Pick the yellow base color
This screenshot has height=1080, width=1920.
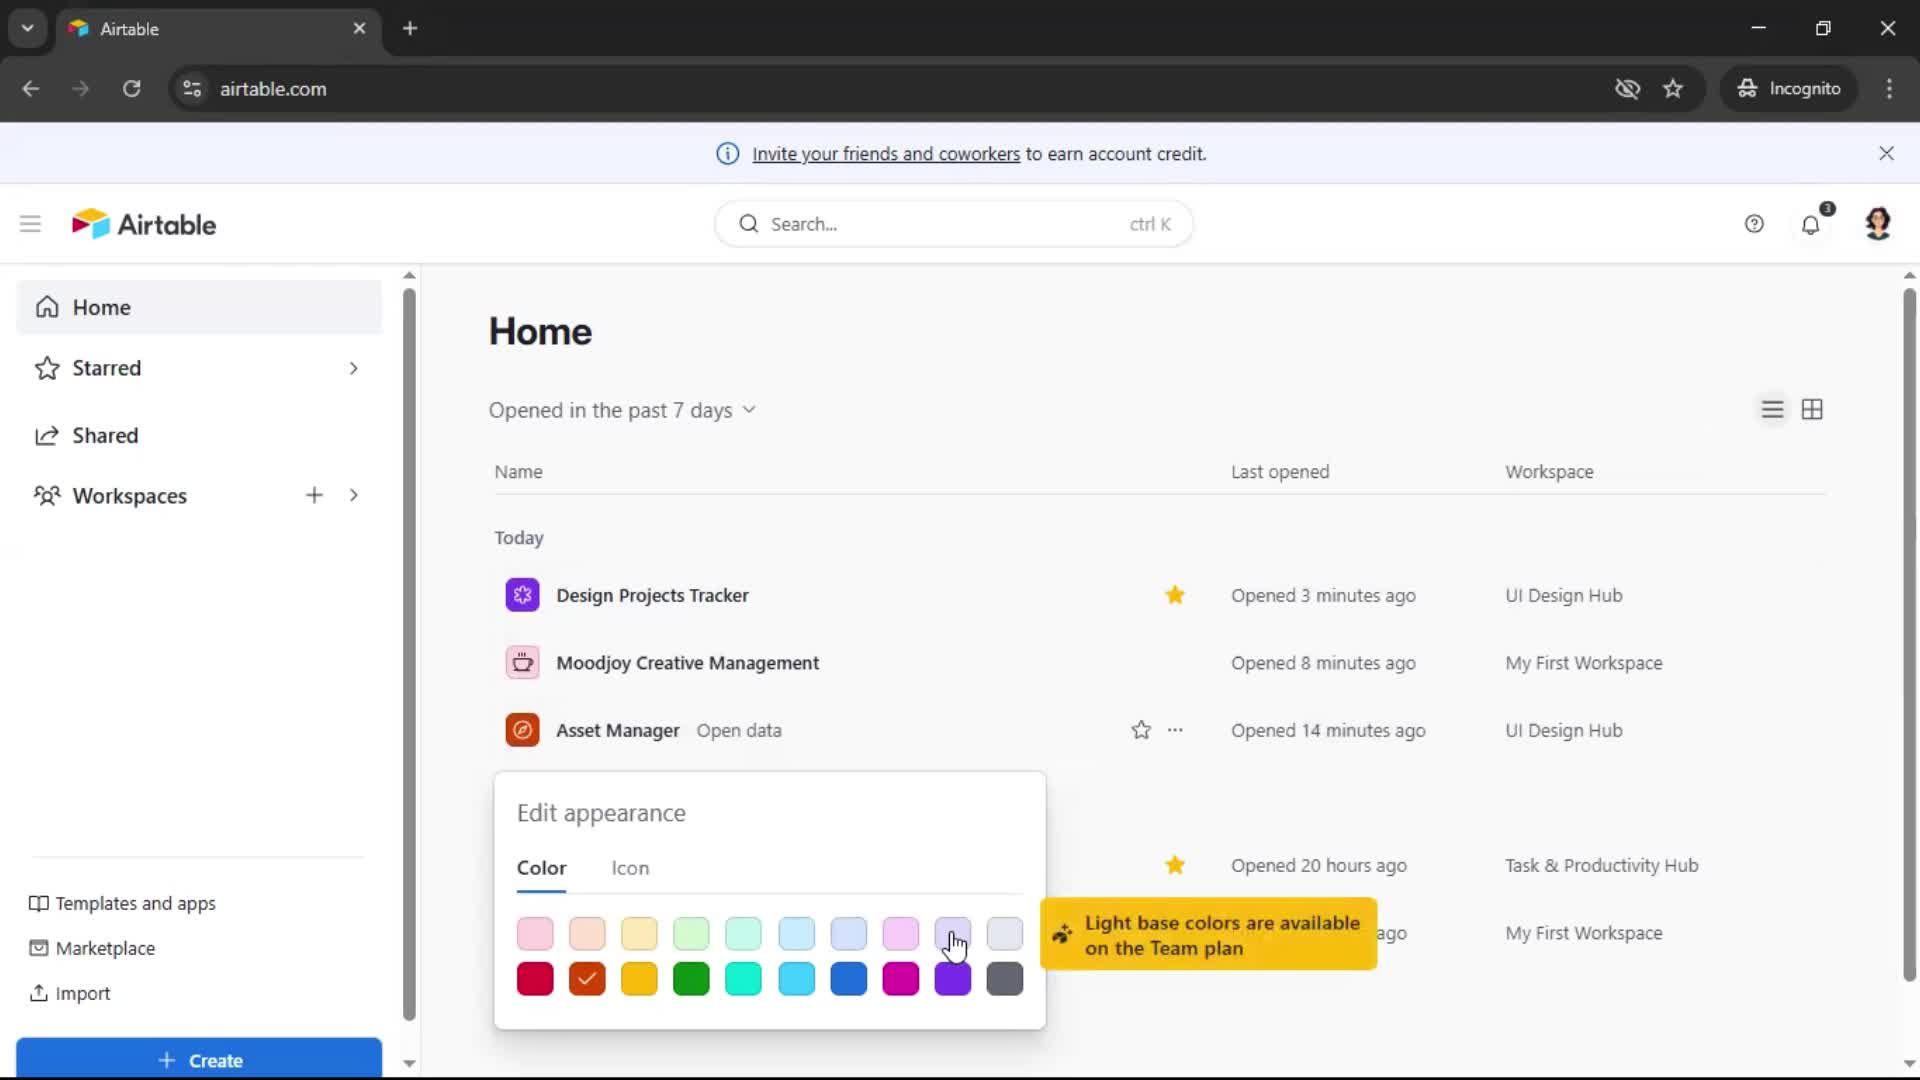pyautogui.click(x=639, y=979)
